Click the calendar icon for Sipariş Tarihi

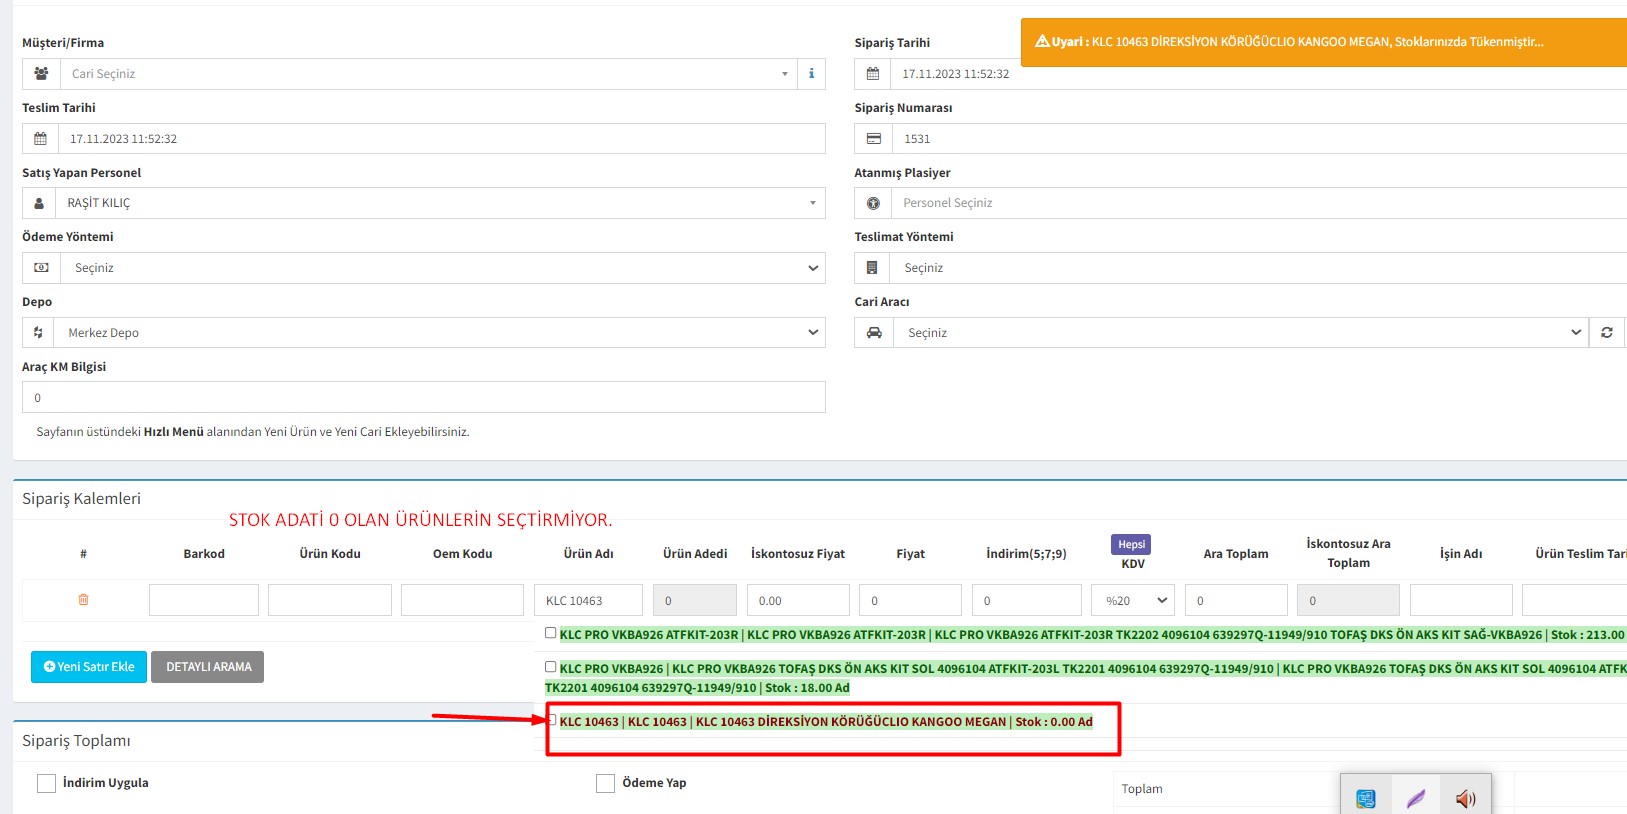pos(872,74)
